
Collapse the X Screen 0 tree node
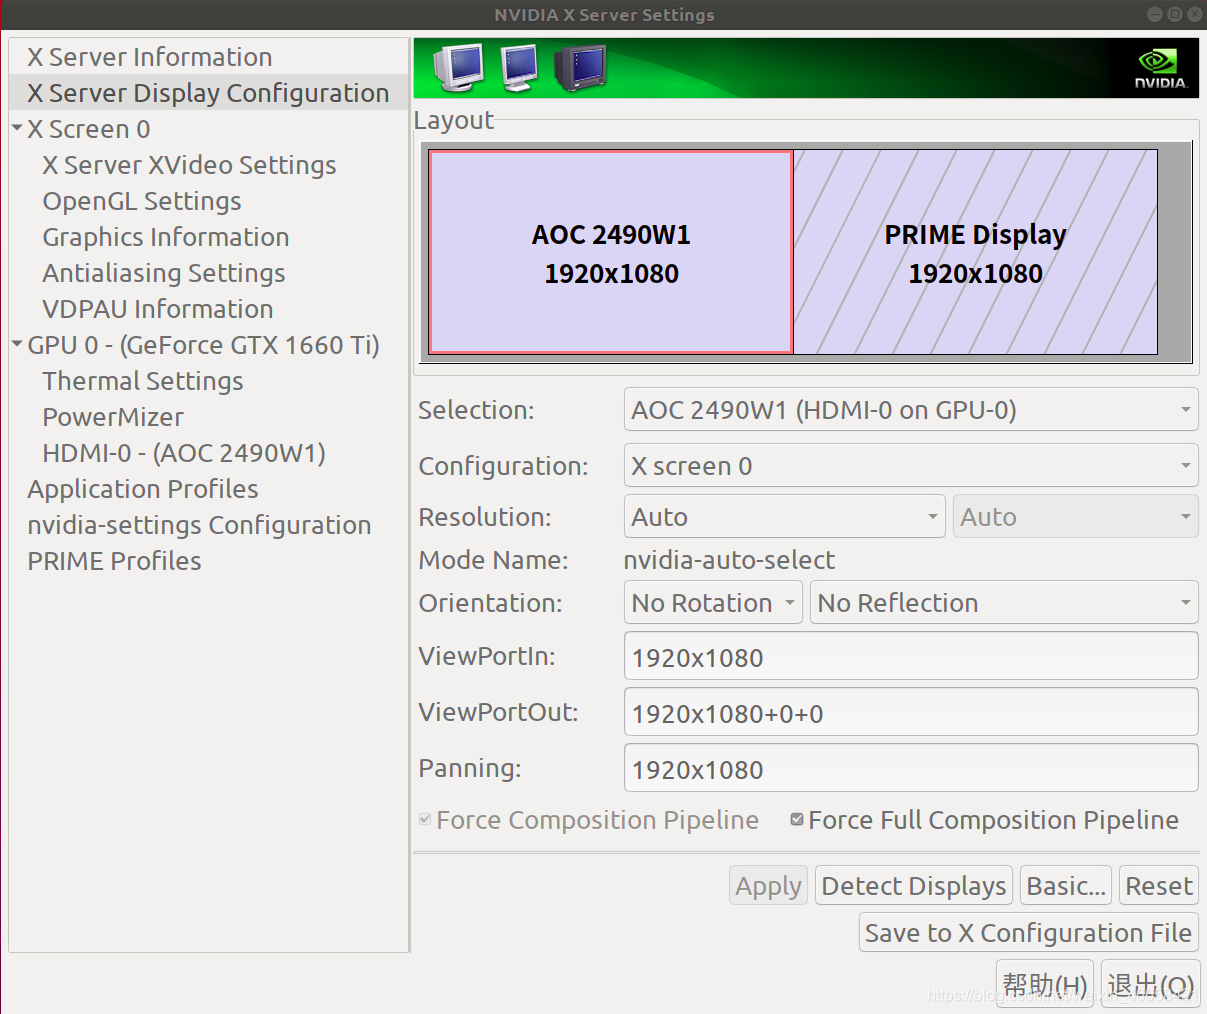pos(17,128)
